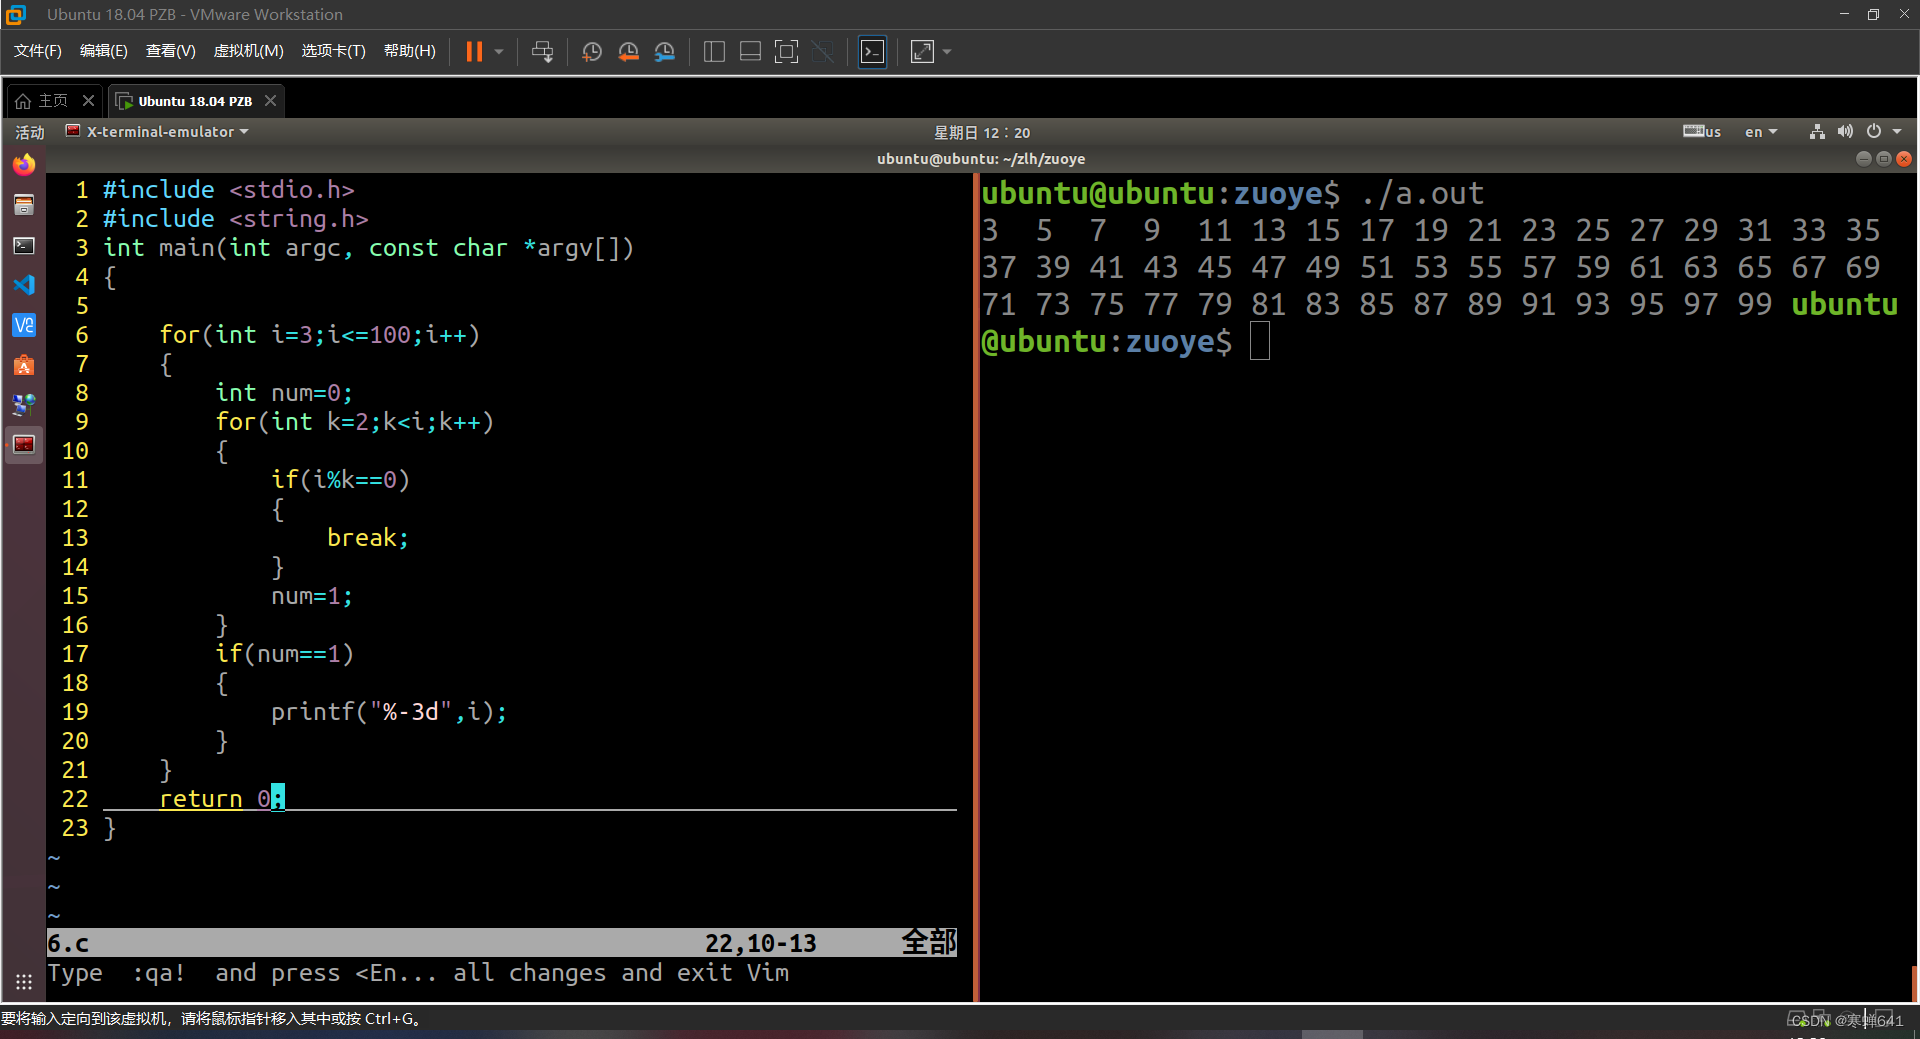Take a snapshot of the virtual machine
Viewport: 1920px width, 1039px height.
[x=592, y=52]
